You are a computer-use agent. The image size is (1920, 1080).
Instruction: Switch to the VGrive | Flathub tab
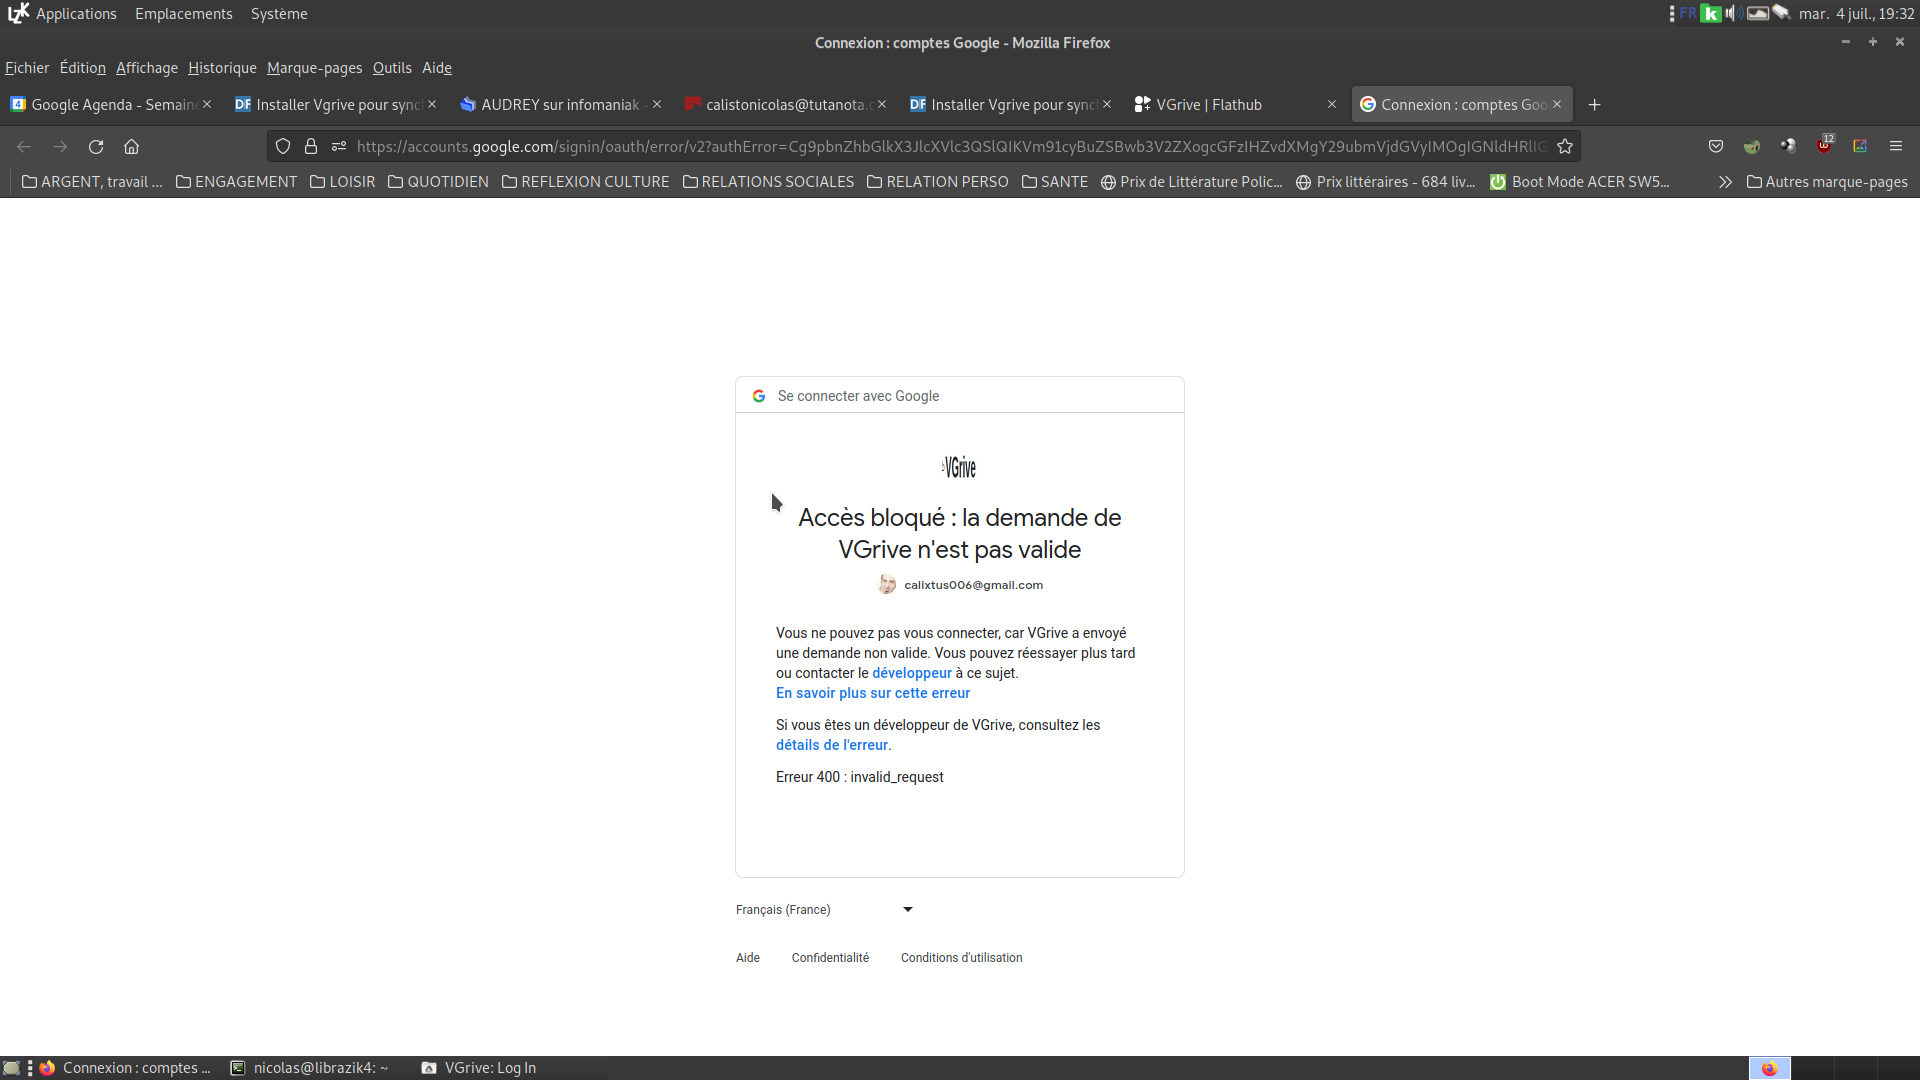tap(1209, 105)
